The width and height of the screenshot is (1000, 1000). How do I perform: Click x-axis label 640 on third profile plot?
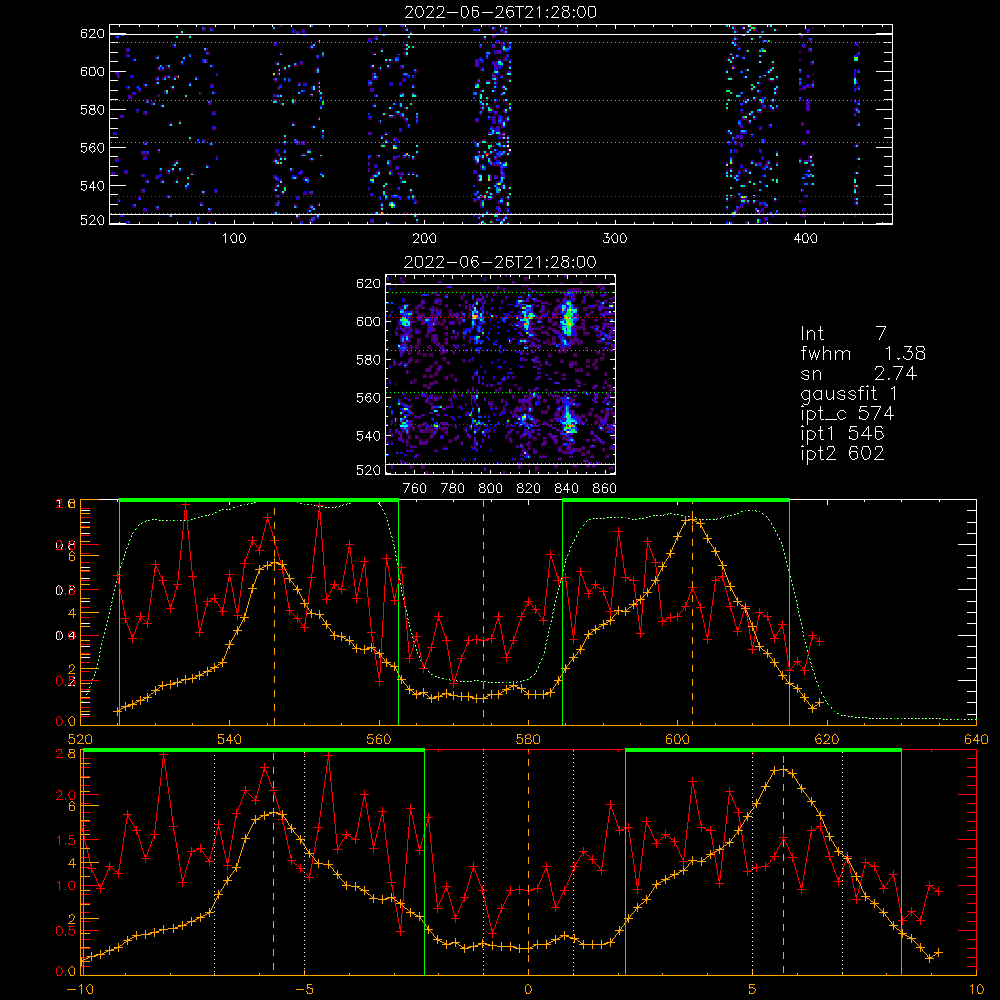pyautogui.click(x=976, y=740)
